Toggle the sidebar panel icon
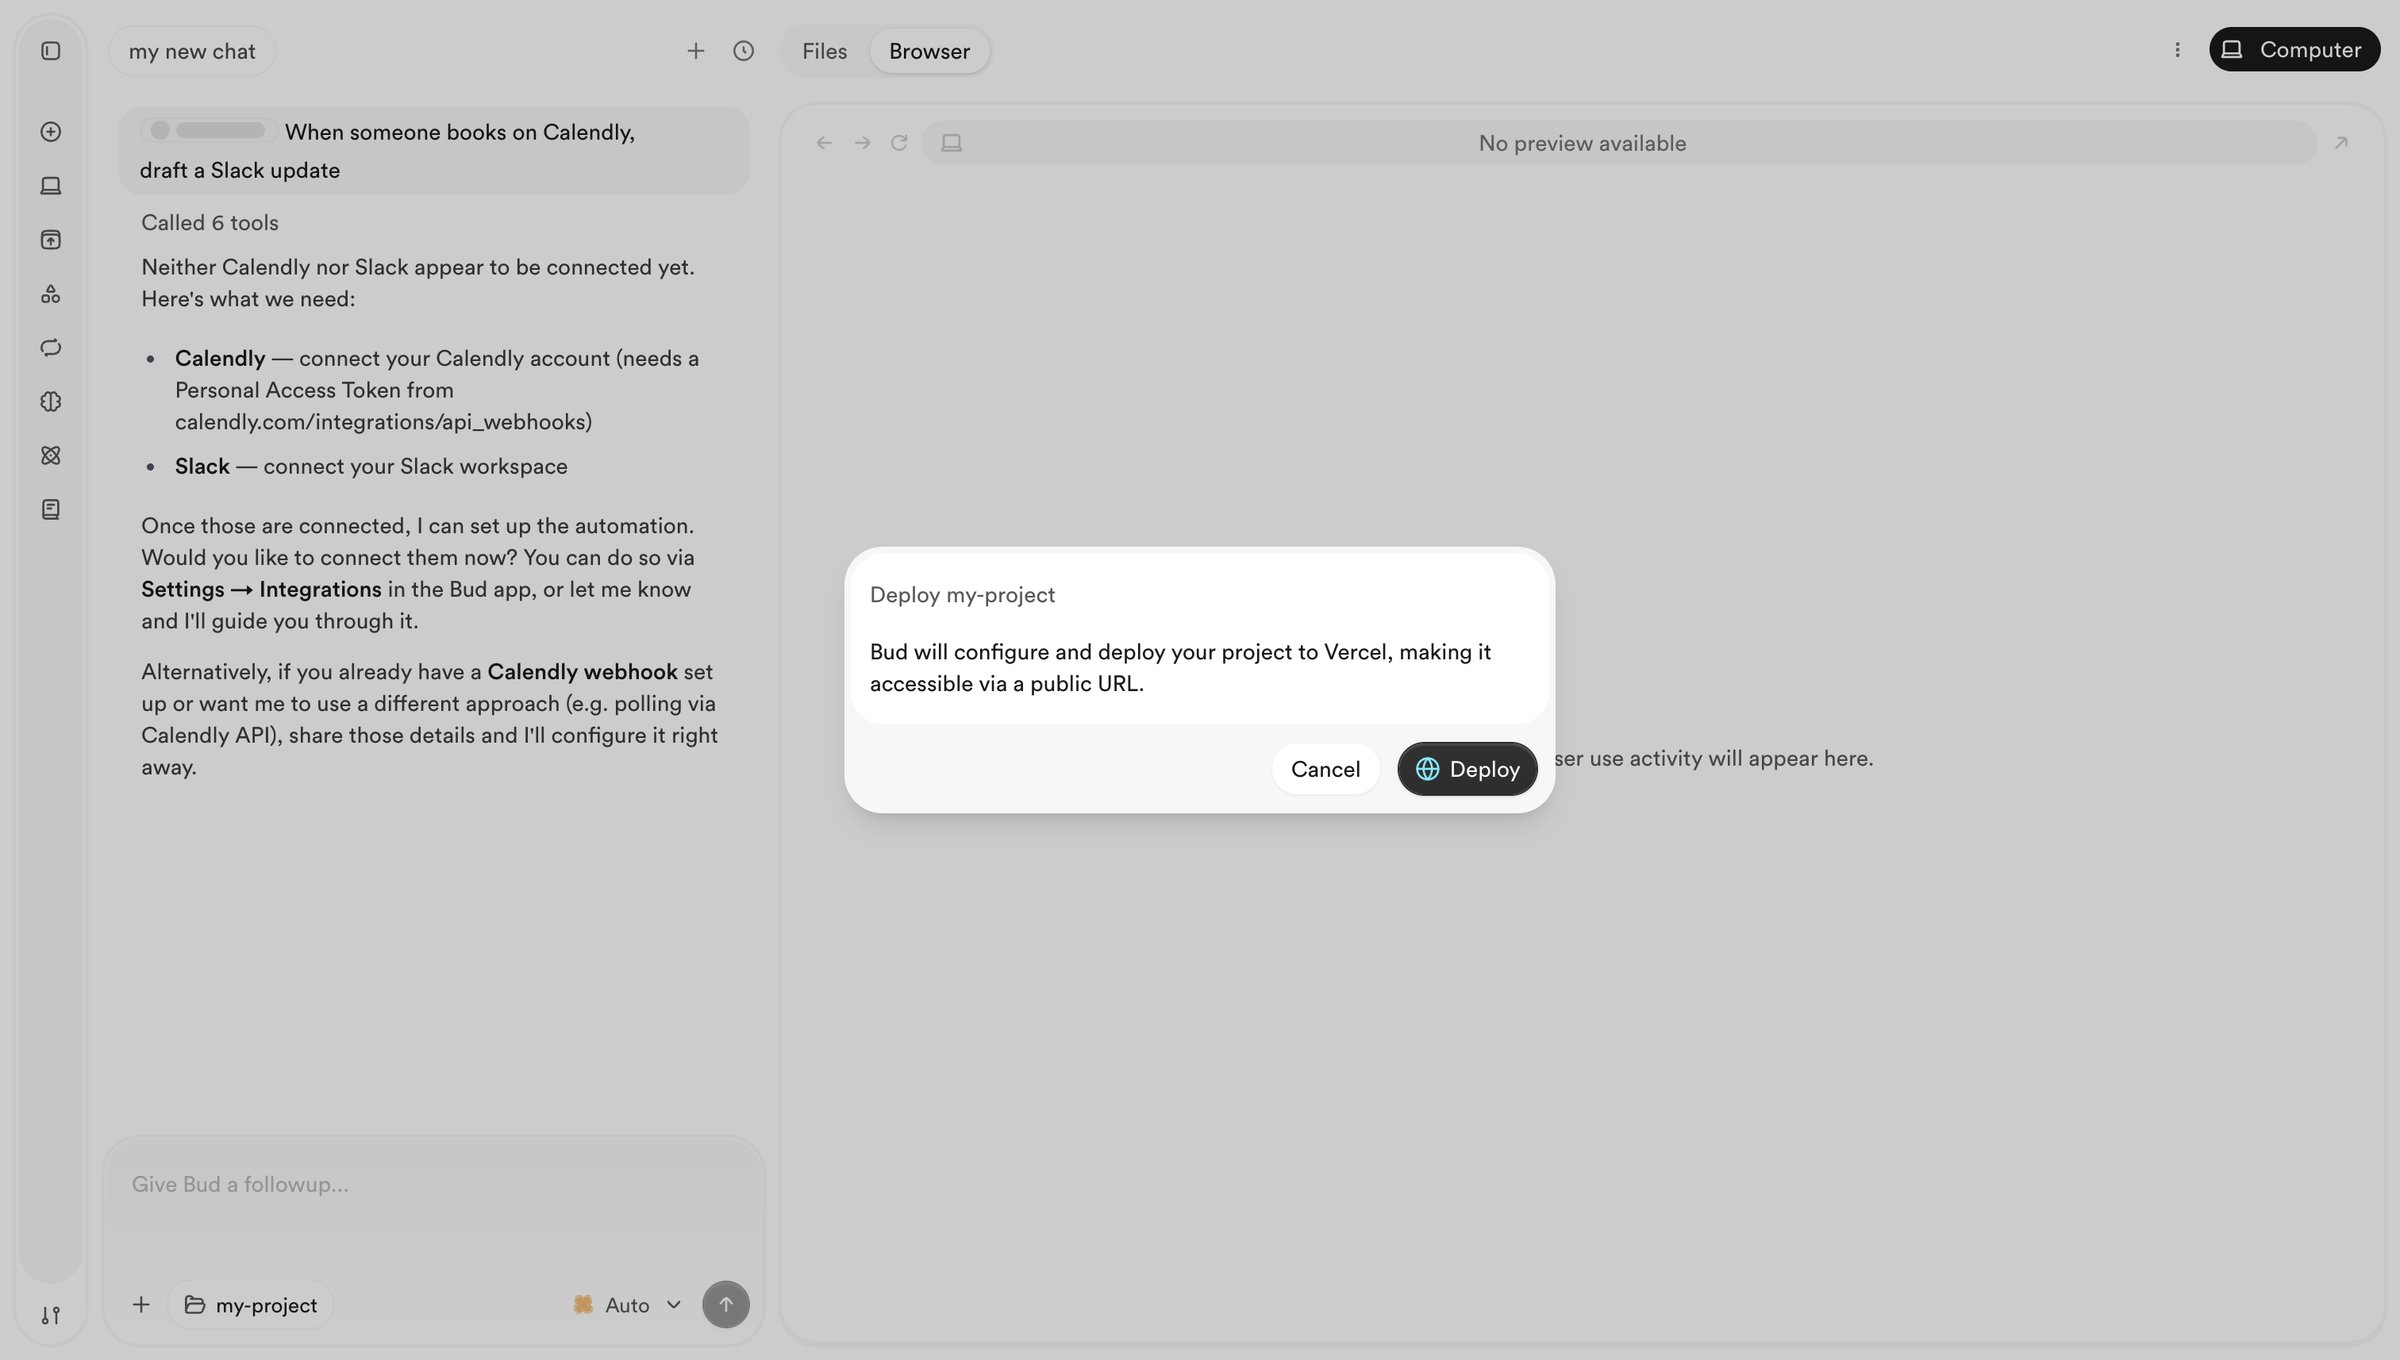Screen dimensions: 2400x1360 click(51, 51)
